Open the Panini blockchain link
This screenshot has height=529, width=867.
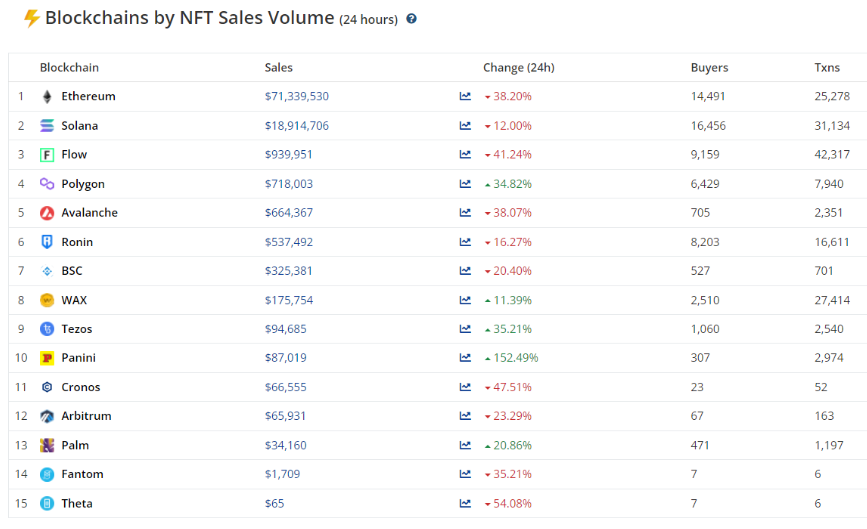[x=79, y=358]
